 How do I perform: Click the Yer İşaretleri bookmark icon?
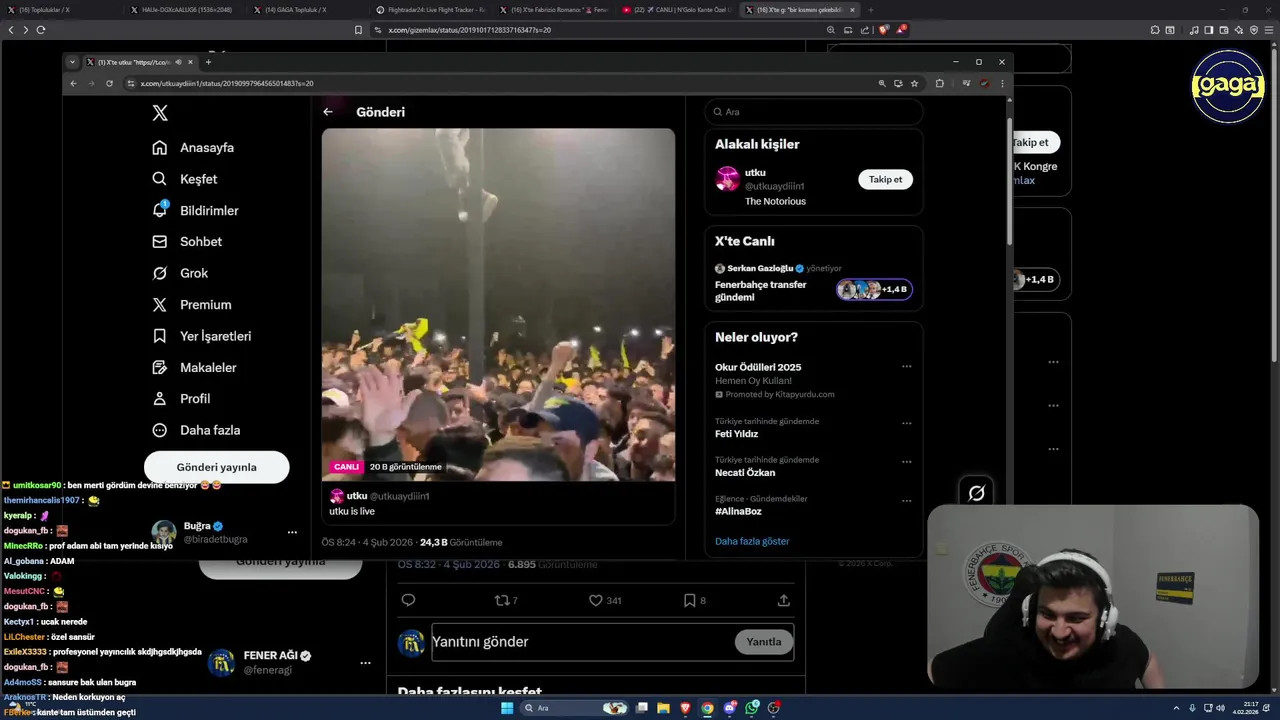pyautogui.click(x=159, y=336)
